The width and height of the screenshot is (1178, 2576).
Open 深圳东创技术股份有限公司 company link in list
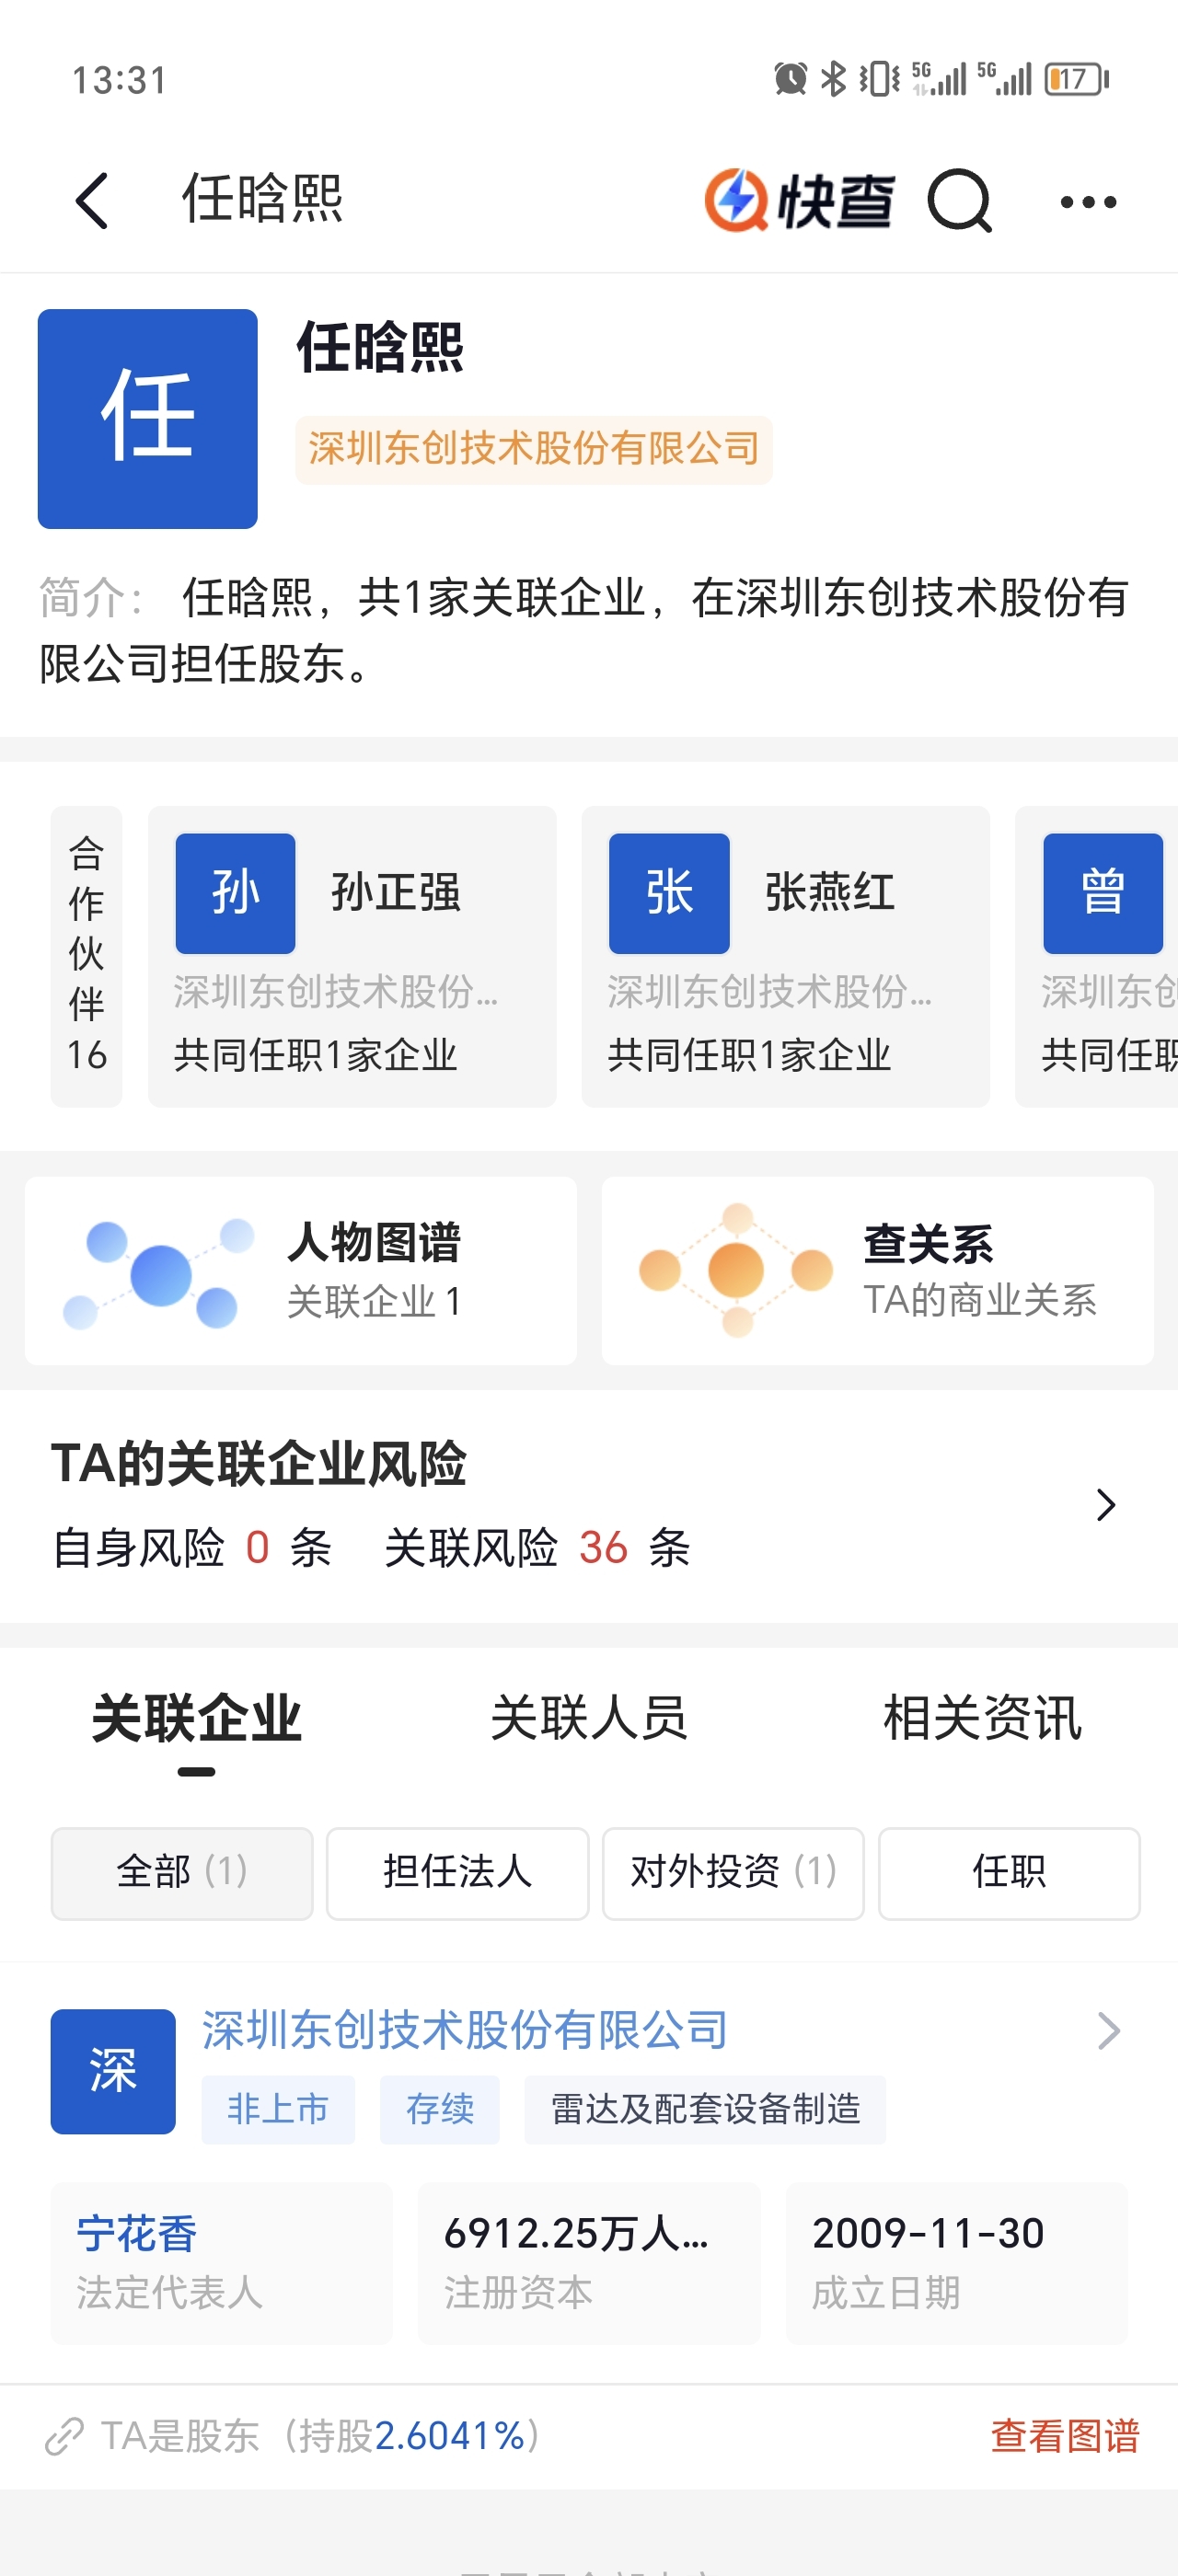[x=465, y=2031]
